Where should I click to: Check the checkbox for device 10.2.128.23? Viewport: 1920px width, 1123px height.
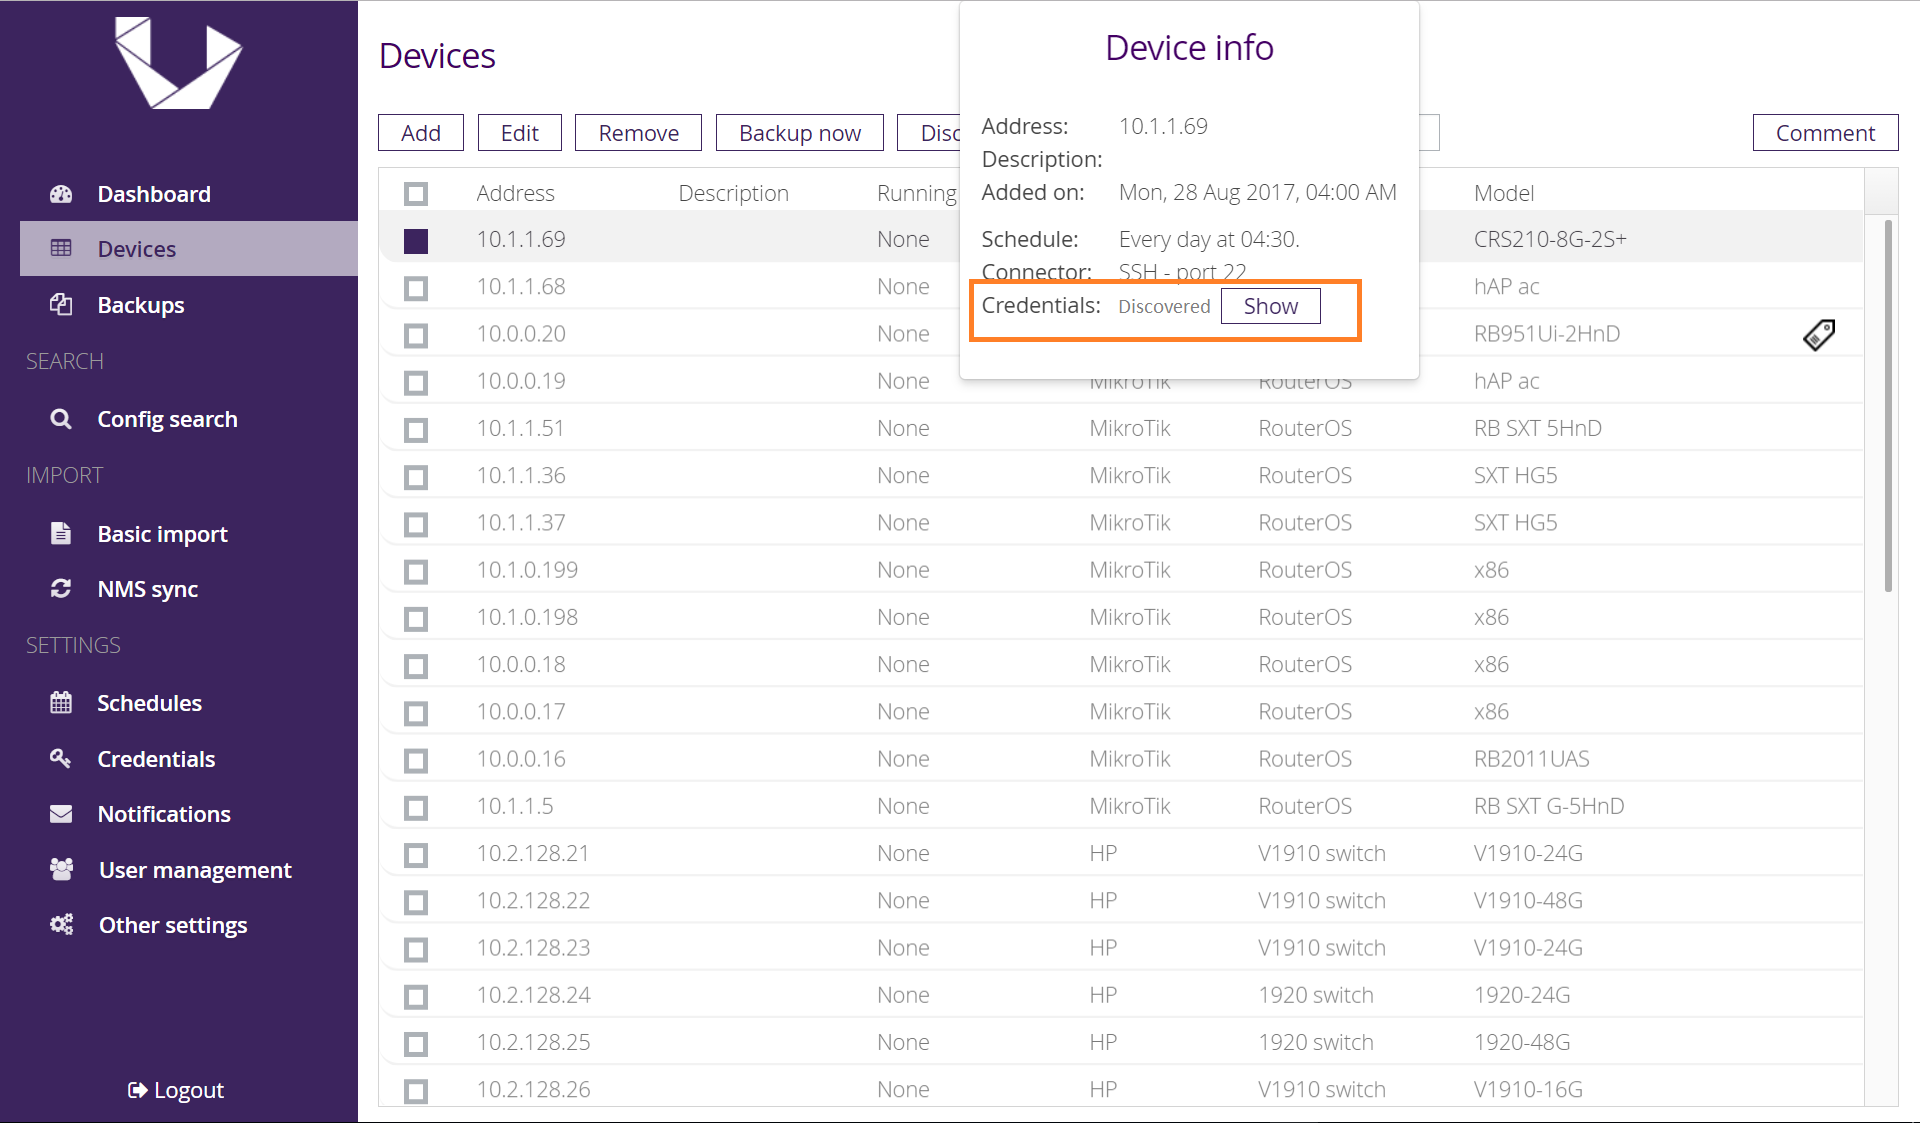(416, 950)
